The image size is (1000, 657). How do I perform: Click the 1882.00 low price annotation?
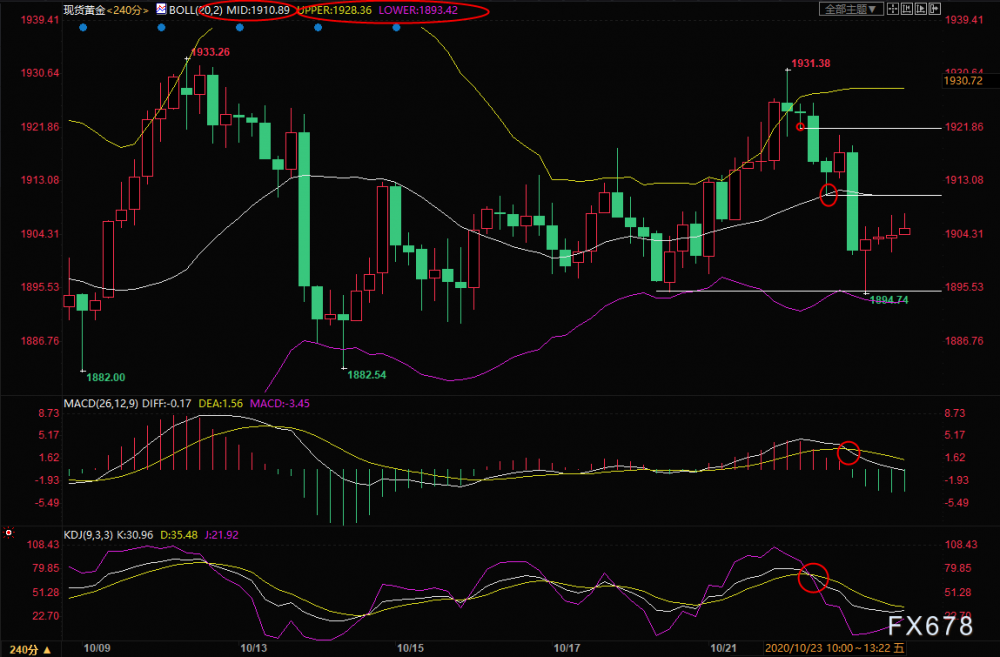(x=106, y=377)
